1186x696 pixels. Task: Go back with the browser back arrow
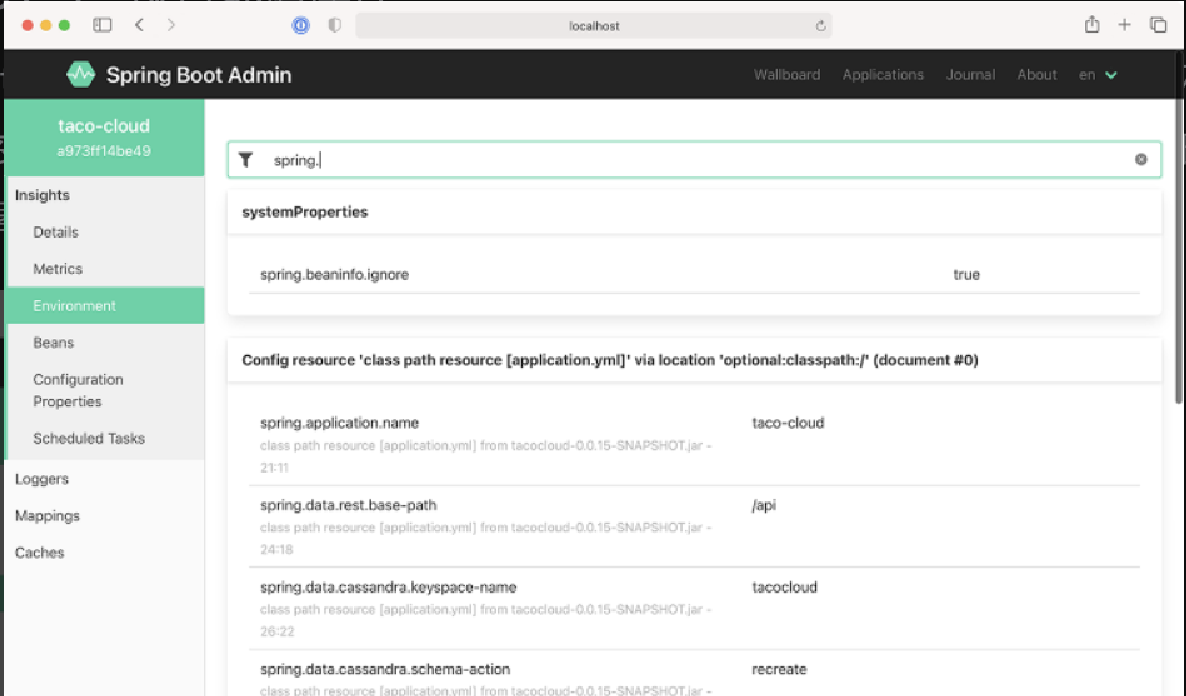tap(139, 25)
